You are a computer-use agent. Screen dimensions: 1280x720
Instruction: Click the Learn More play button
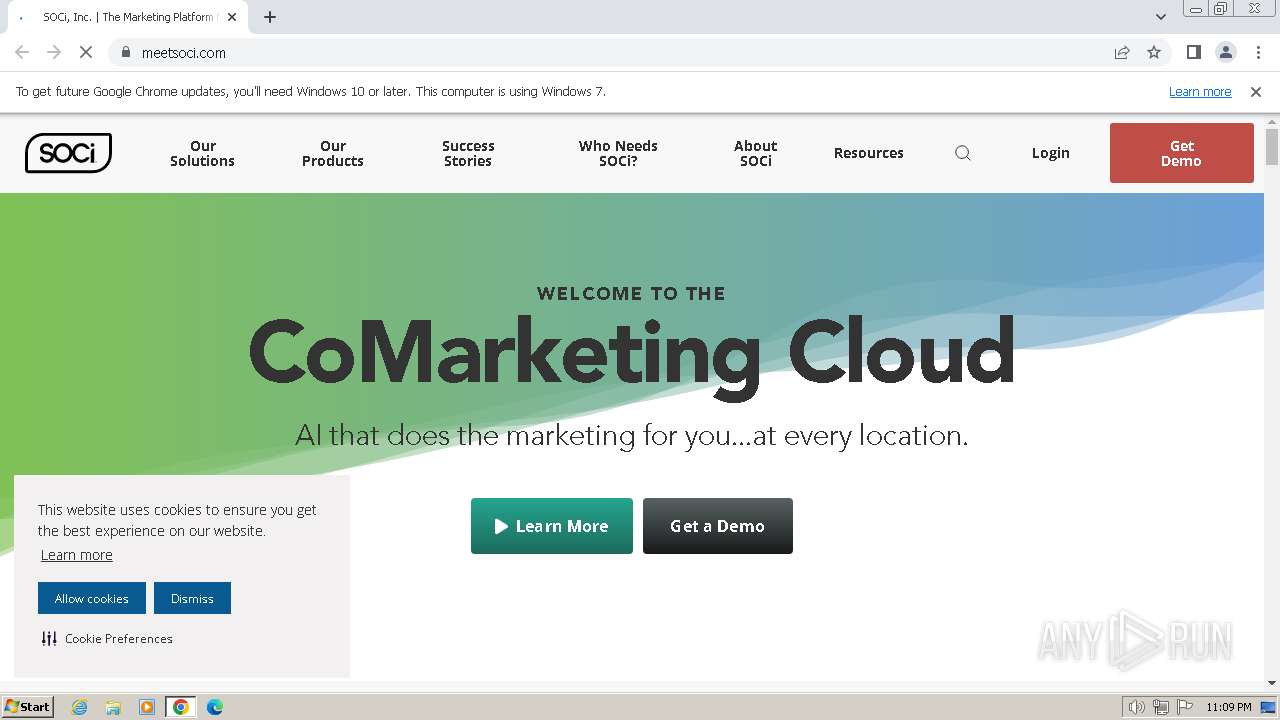click(552, 526)
